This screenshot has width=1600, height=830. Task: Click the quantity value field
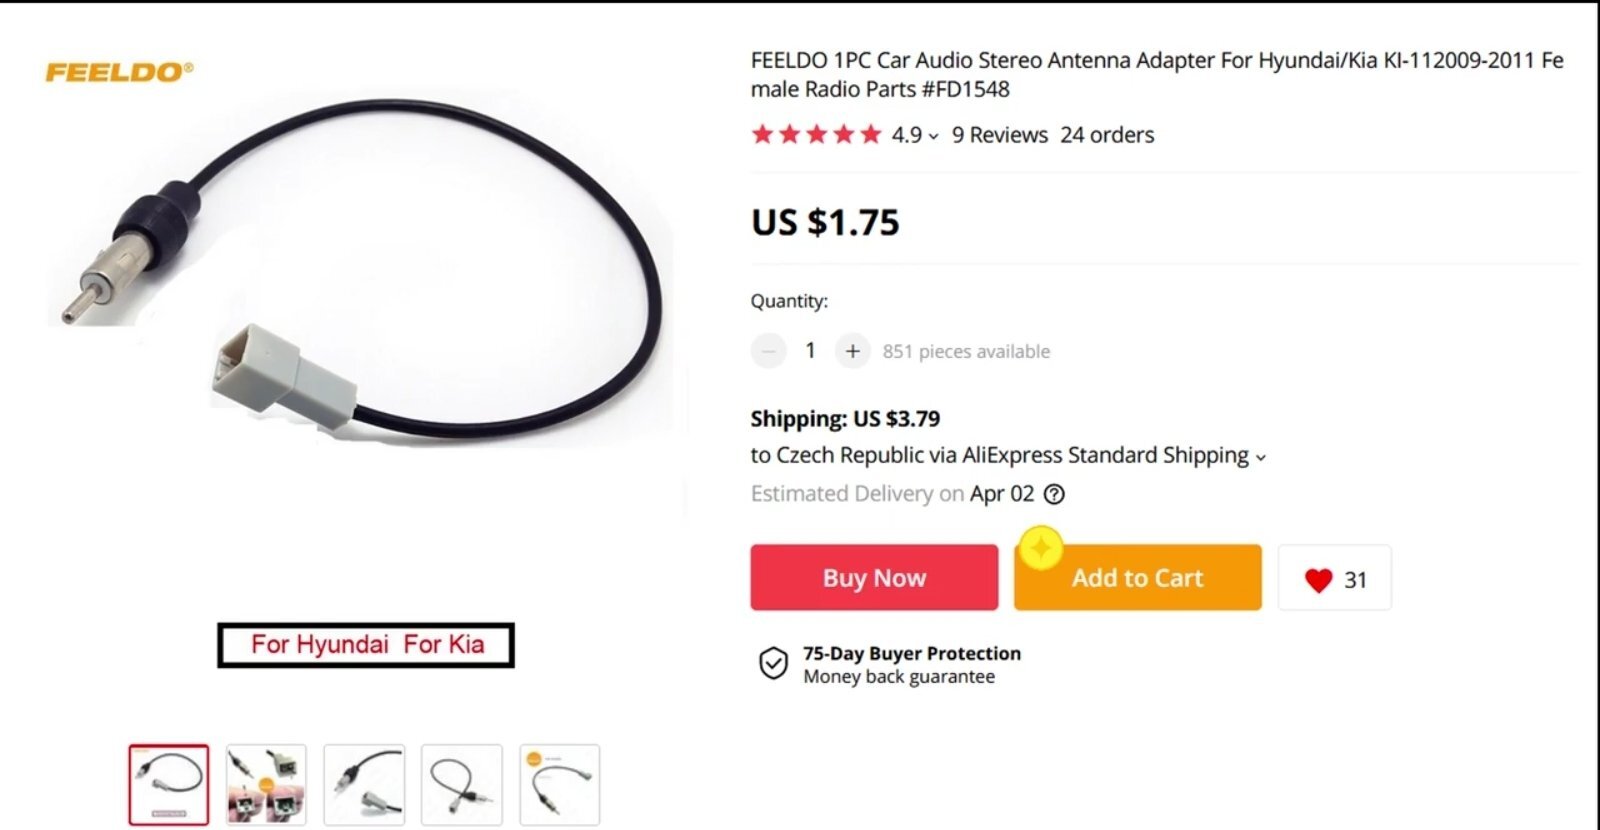click(810, 351)
